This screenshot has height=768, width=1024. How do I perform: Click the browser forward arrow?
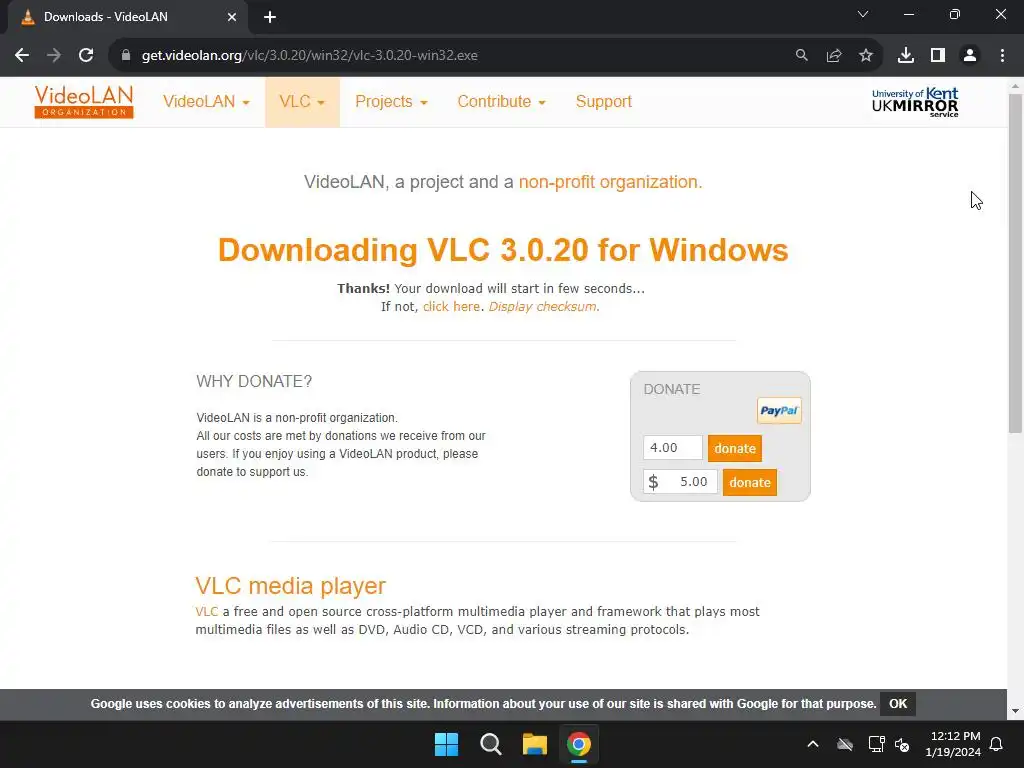[54, 56]
